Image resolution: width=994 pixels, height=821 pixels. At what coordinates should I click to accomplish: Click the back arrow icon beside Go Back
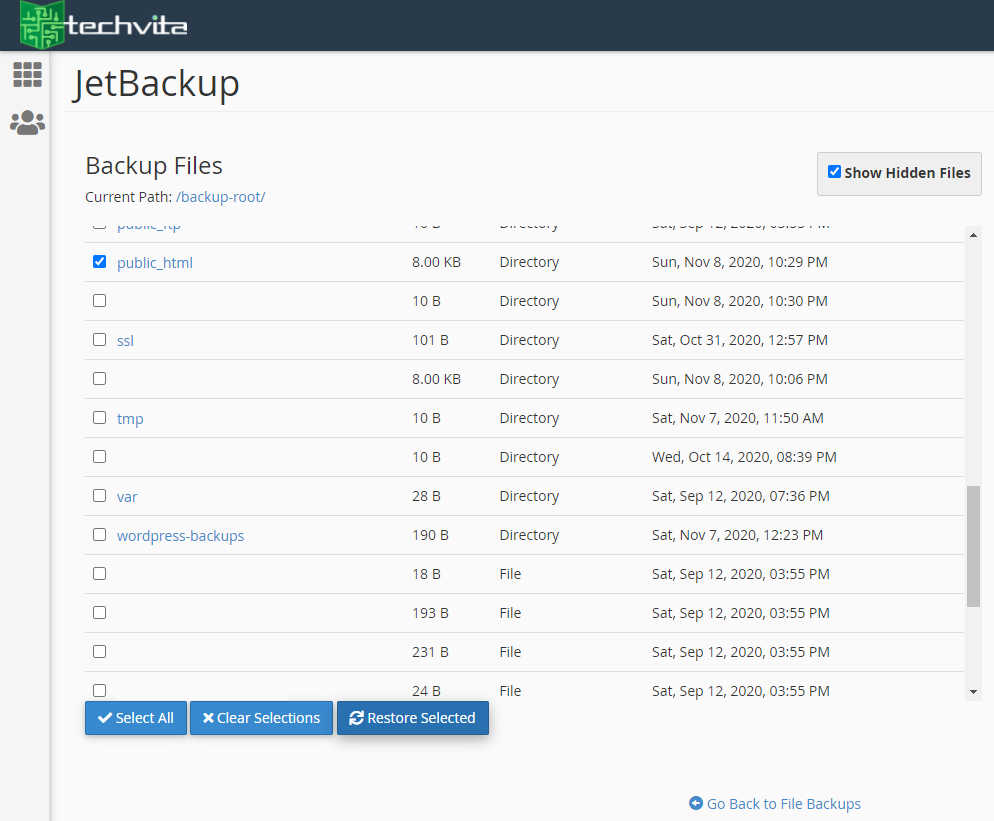tap(697, 803)
